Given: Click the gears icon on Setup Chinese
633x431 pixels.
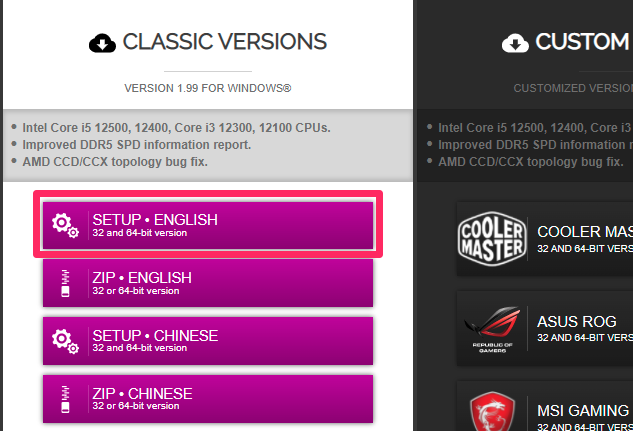Looking at the screenshot, I should [65, 341].
